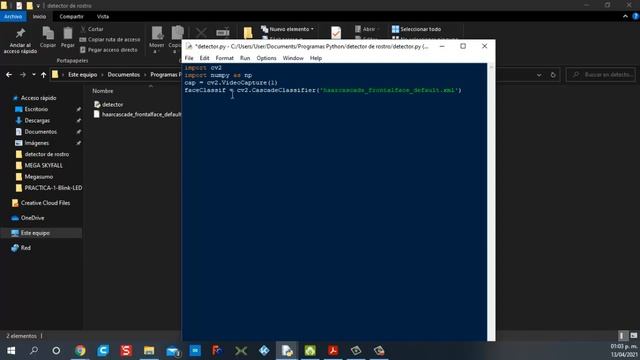The height and width of the screenshot is (360, 640).
Task: Go up one folder level arrow
Action: pyautogui.click(x=43, y=75)
